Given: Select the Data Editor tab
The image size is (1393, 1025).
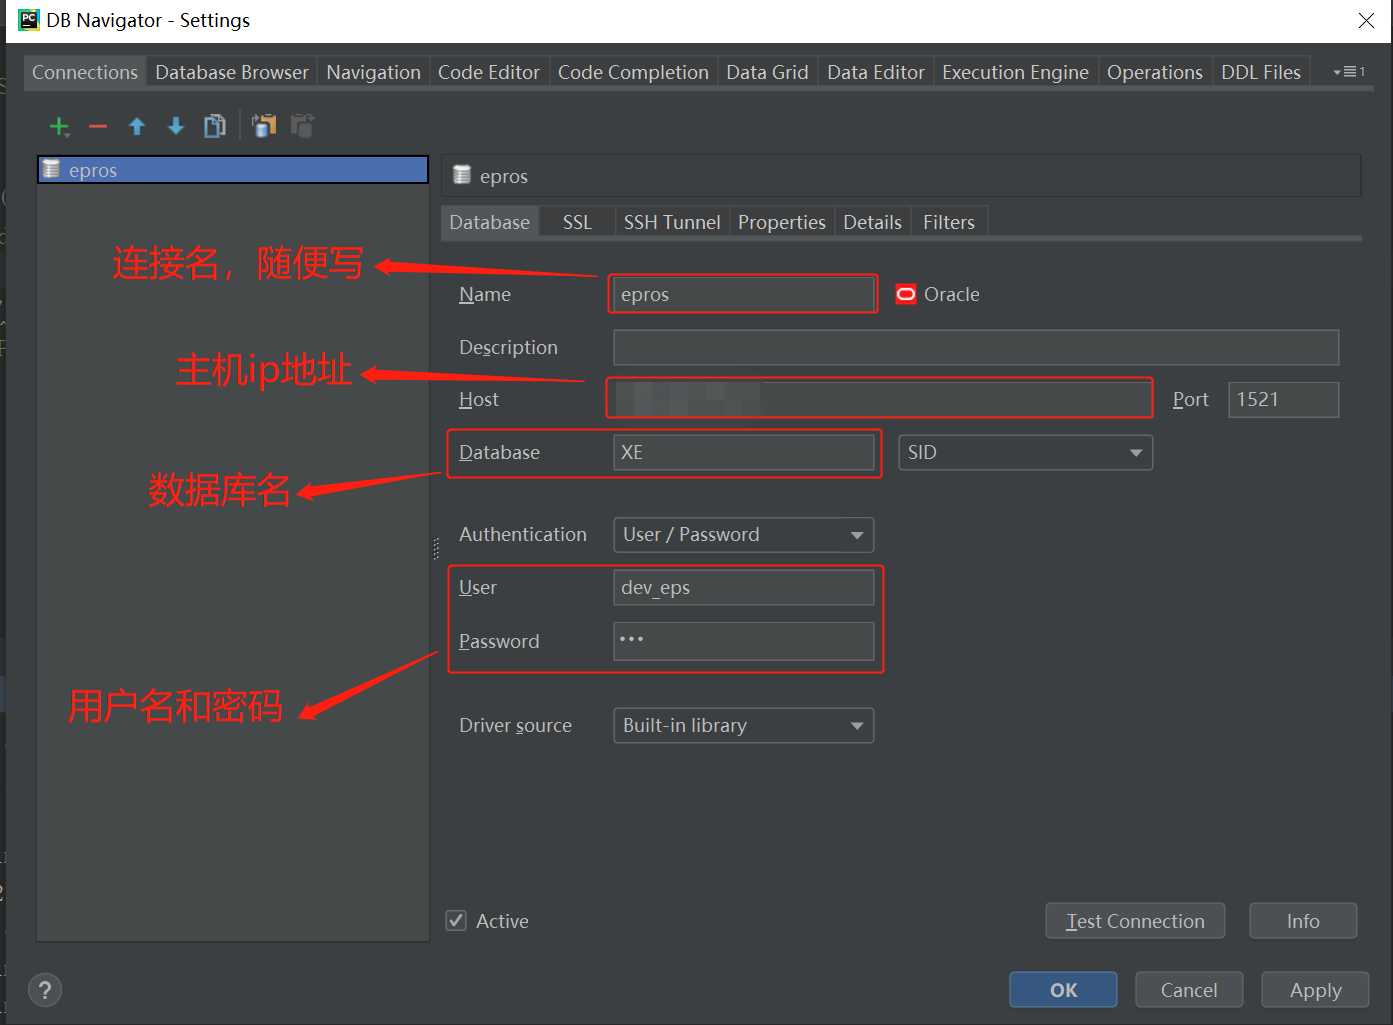Looking at the screenshot, I should (x=876, y=72).
